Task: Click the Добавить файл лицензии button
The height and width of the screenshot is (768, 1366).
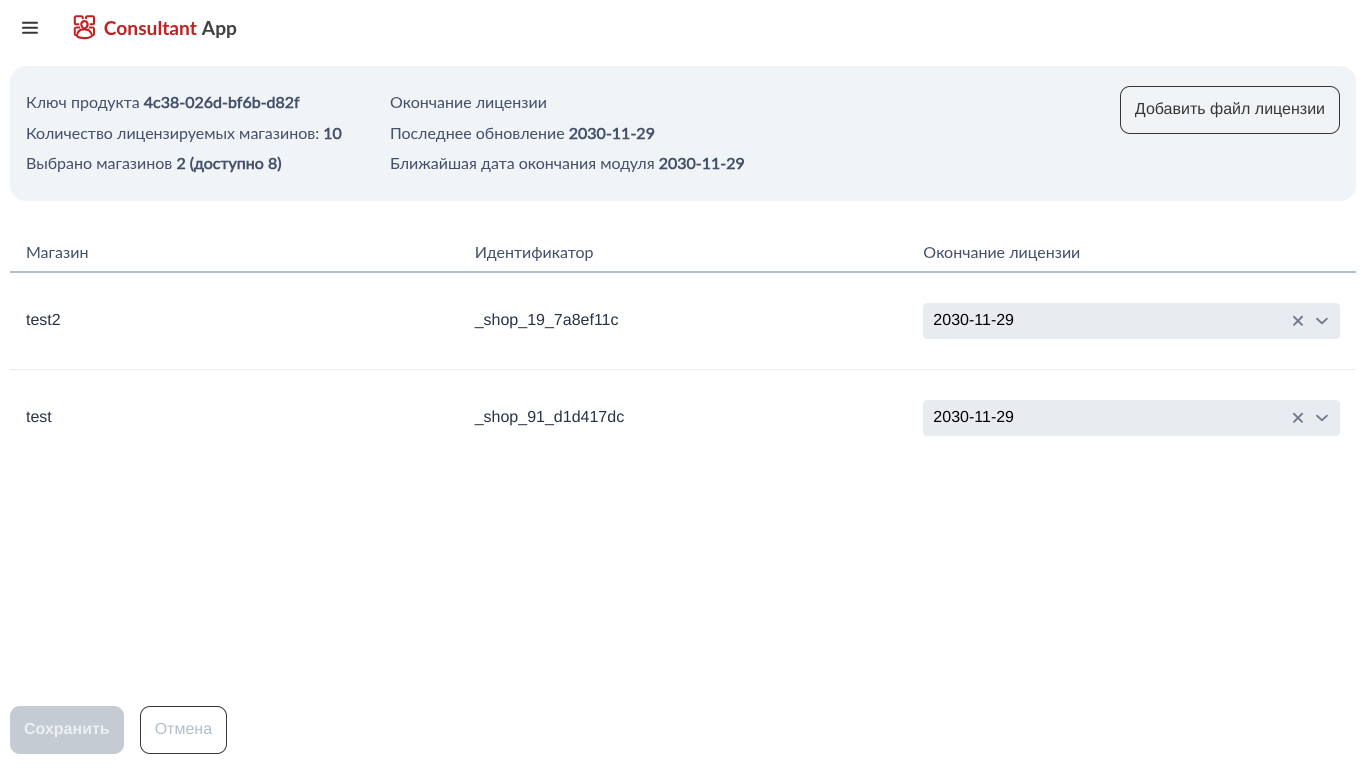Action: pos(1229,109)
